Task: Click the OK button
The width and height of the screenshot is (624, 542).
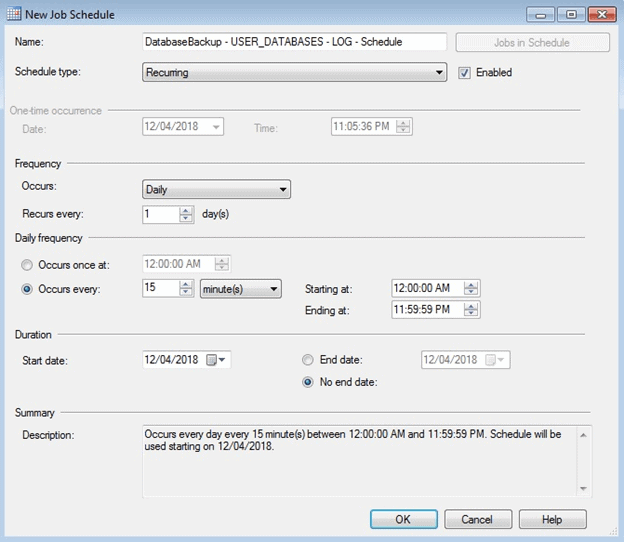Action: [404, 519]
